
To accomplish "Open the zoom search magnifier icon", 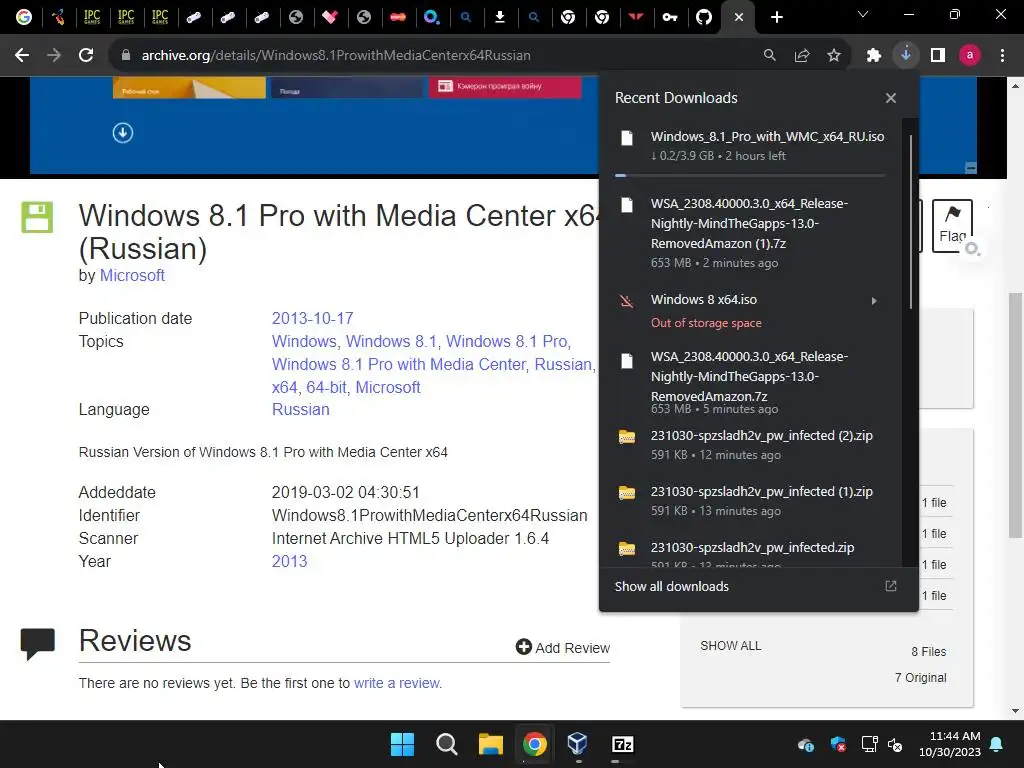I will (x=770, y=56).
